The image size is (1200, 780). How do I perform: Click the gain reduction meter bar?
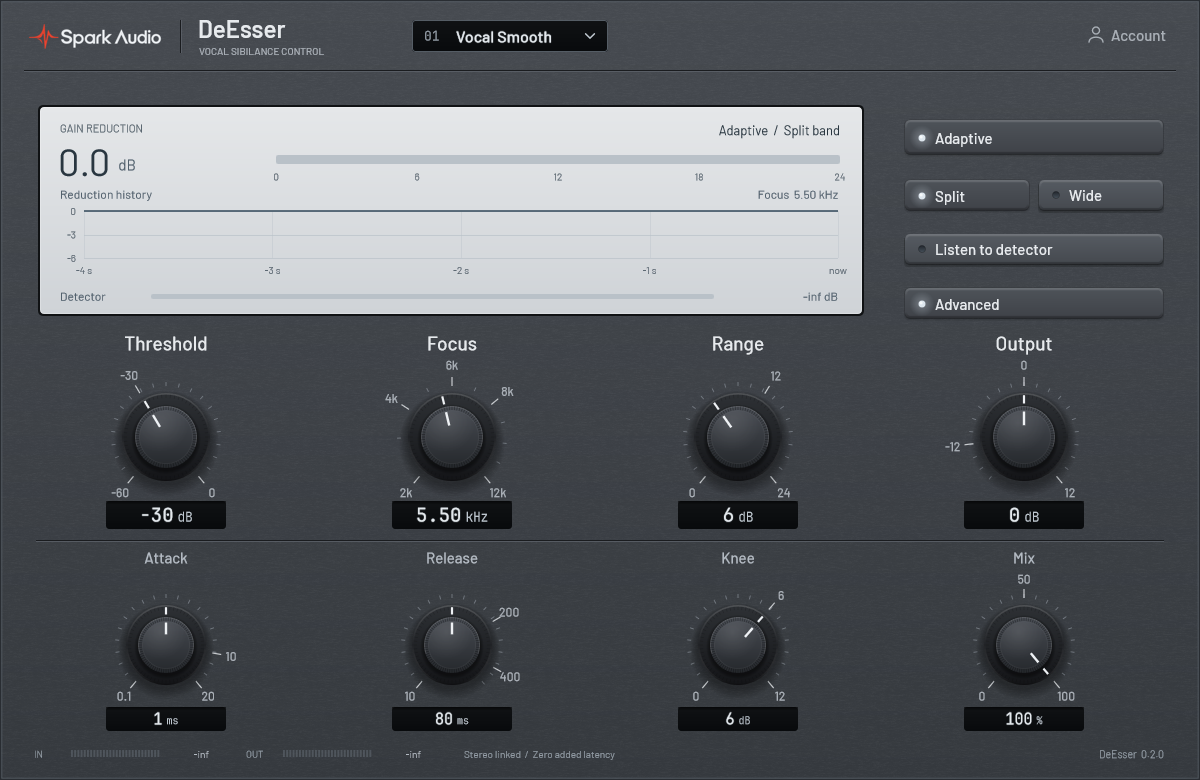pos(558,159)
